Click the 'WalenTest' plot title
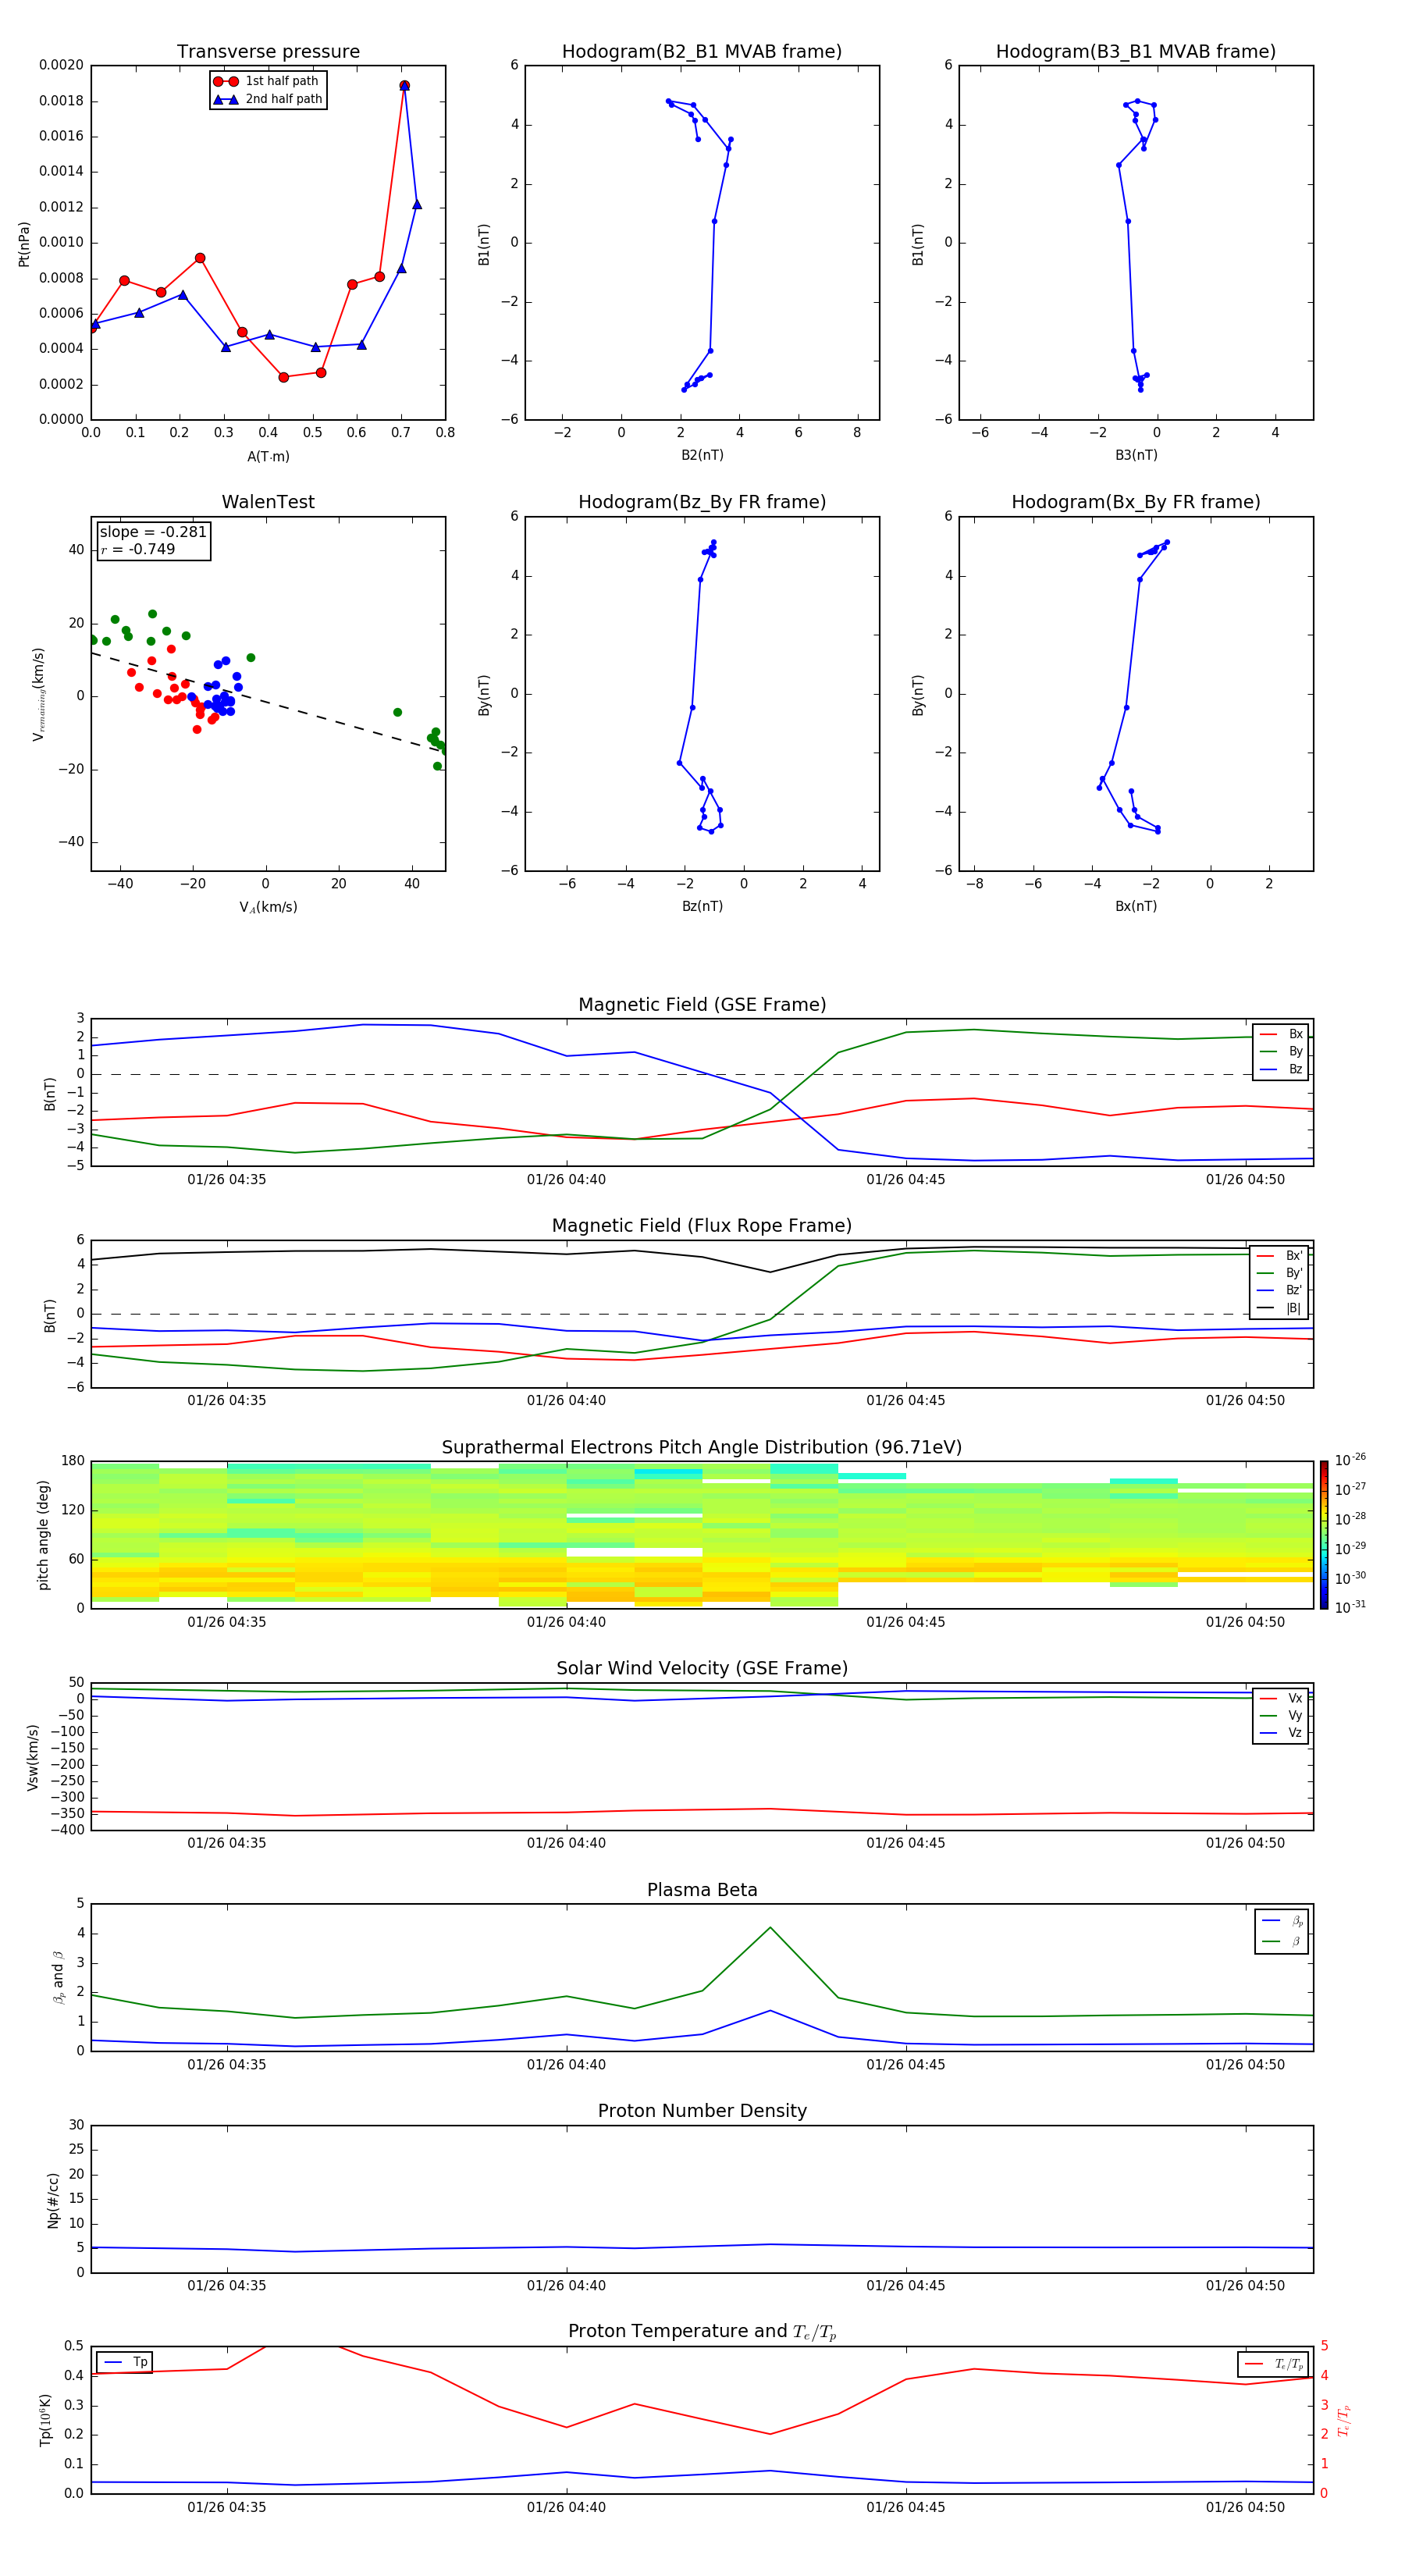 268,502
